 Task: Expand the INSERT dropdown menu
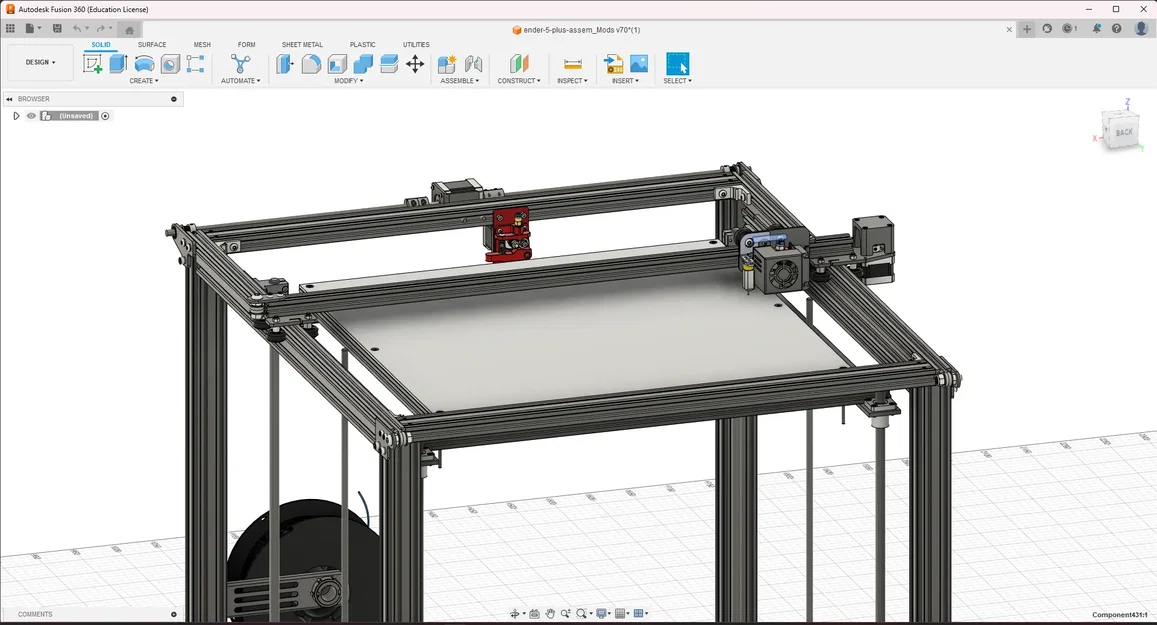point(625,80)
